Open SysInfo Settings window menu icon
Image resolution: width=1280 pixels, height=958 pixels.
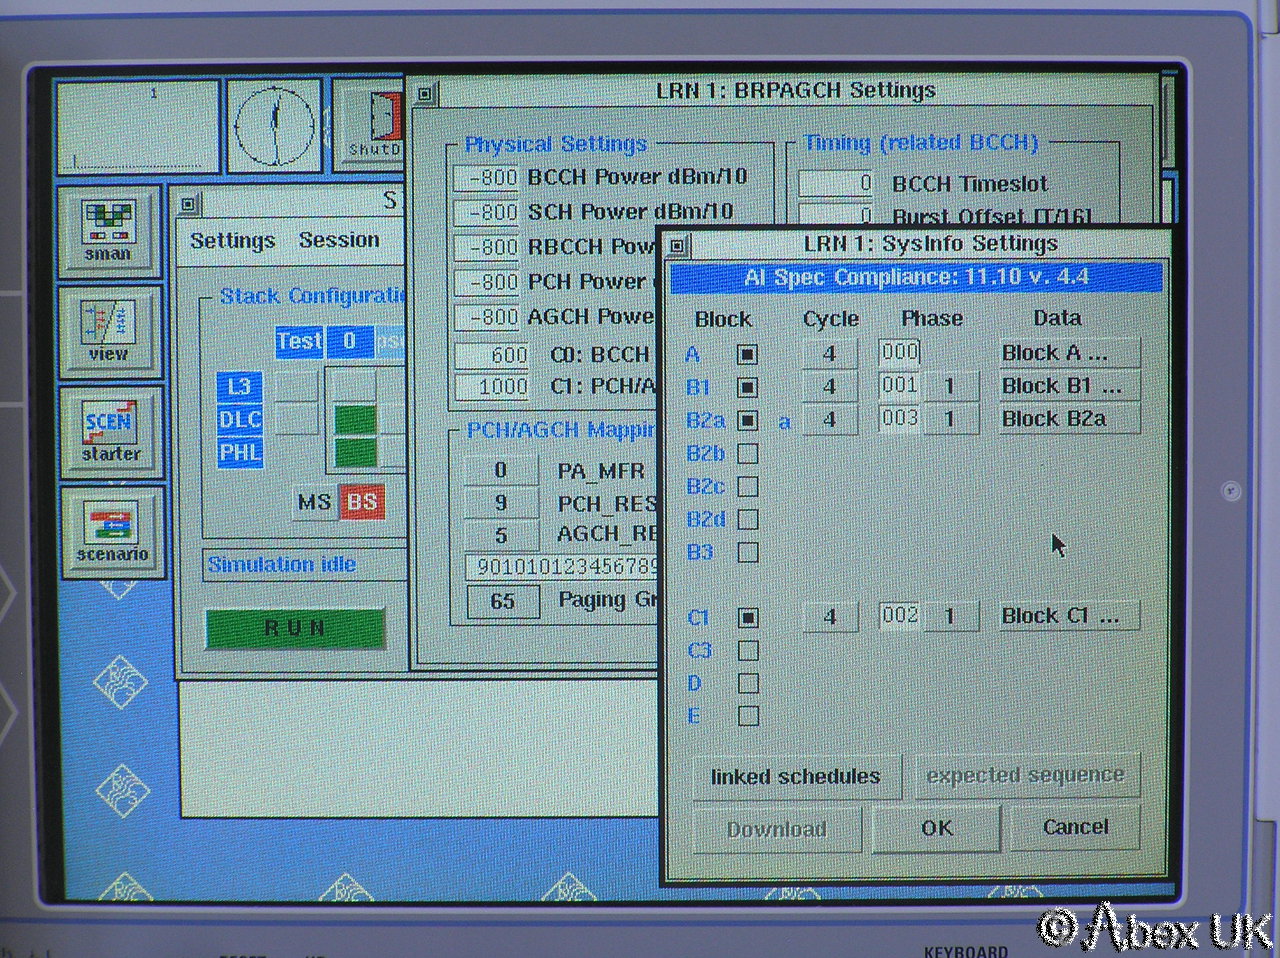(678, 245)
